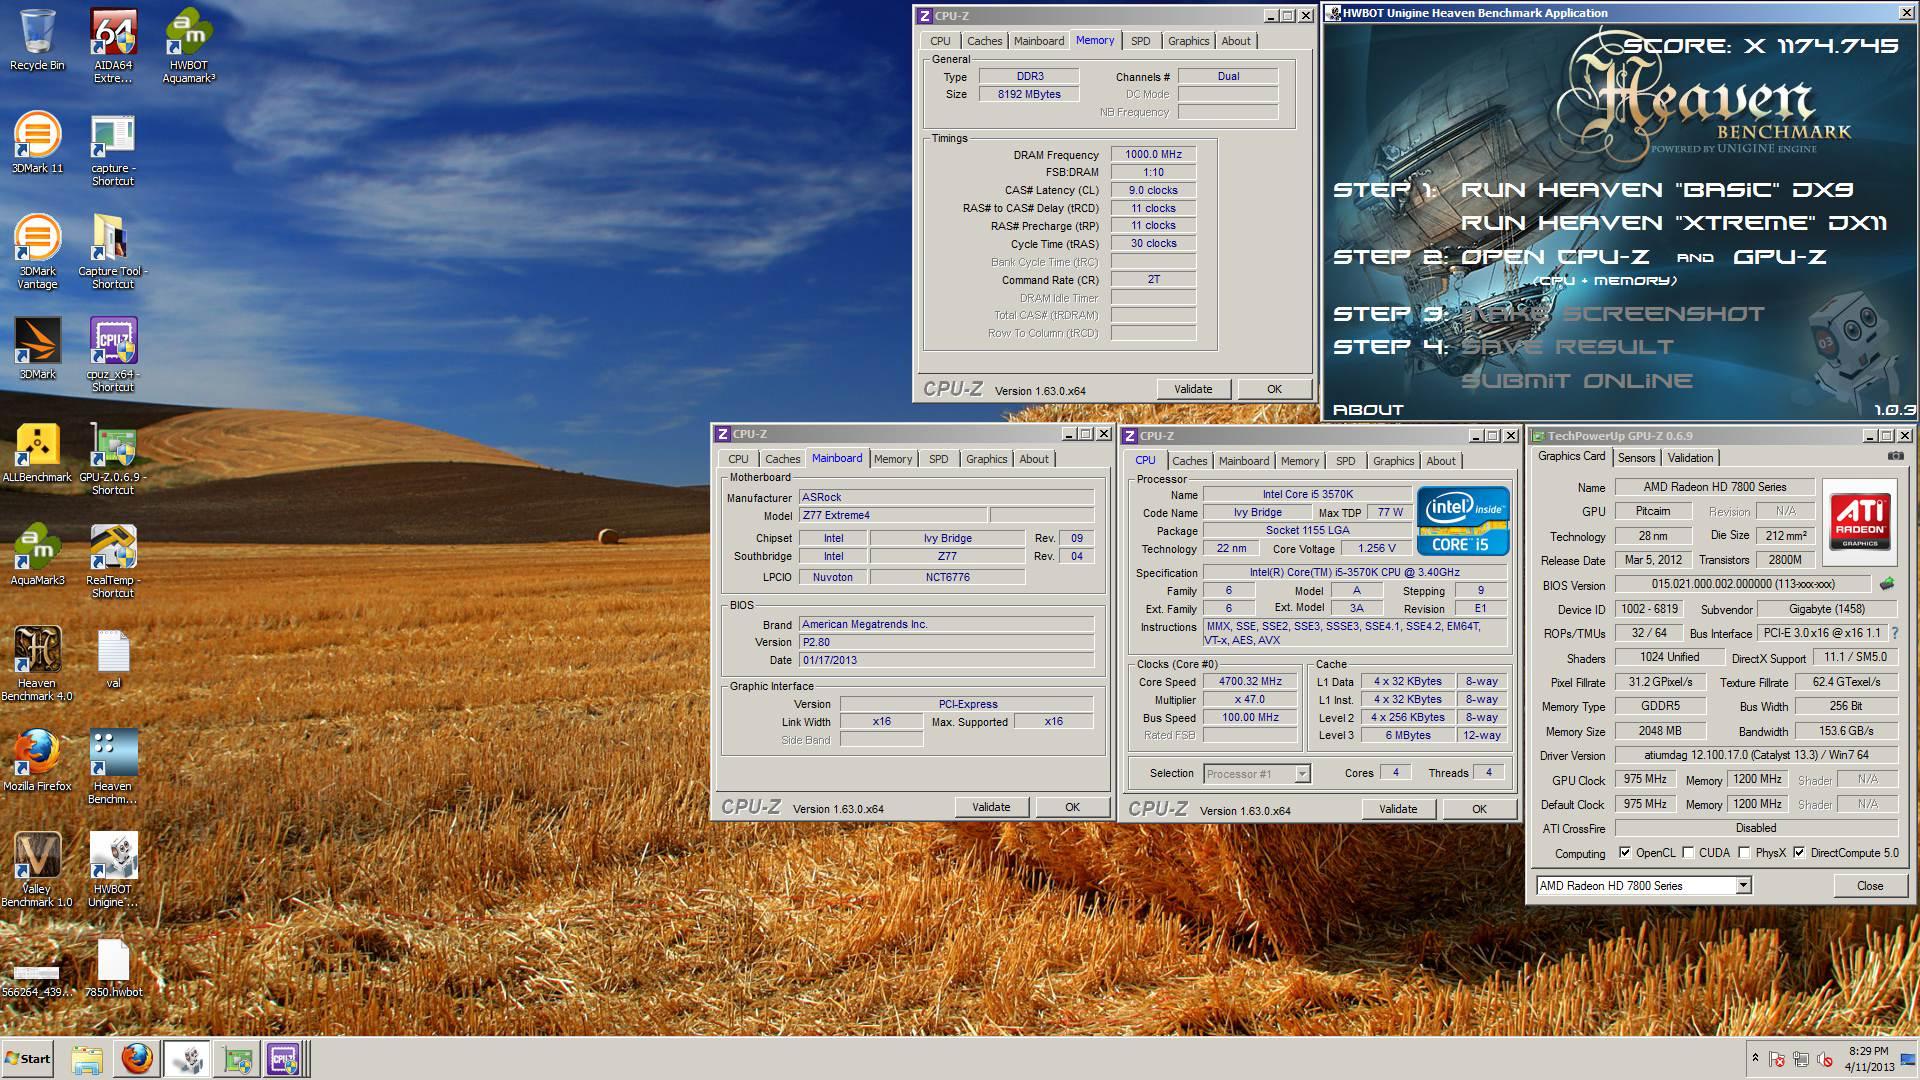Click the Windows Start button
The width and height of the screenshot is (1920, 1080).
pyautogui.click(x=28, y=1058)
